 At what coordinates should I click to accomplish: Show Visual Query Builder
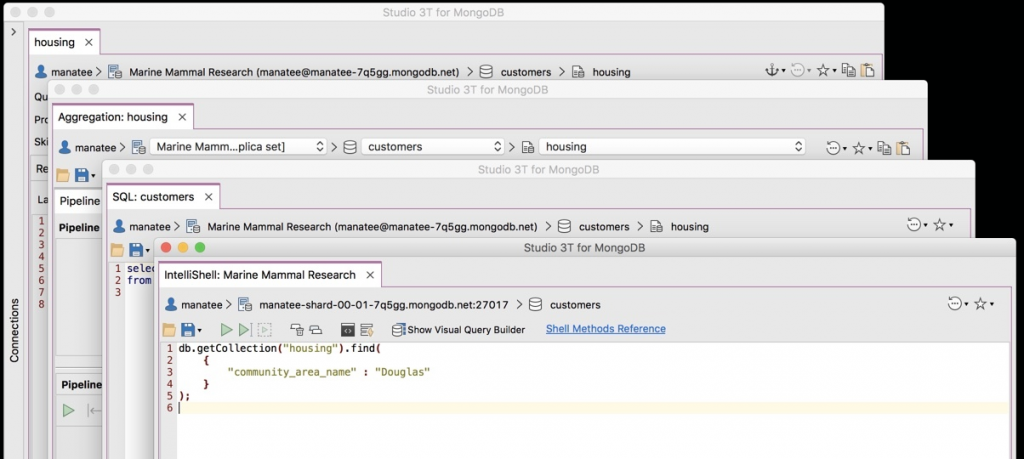coord(458,330)
